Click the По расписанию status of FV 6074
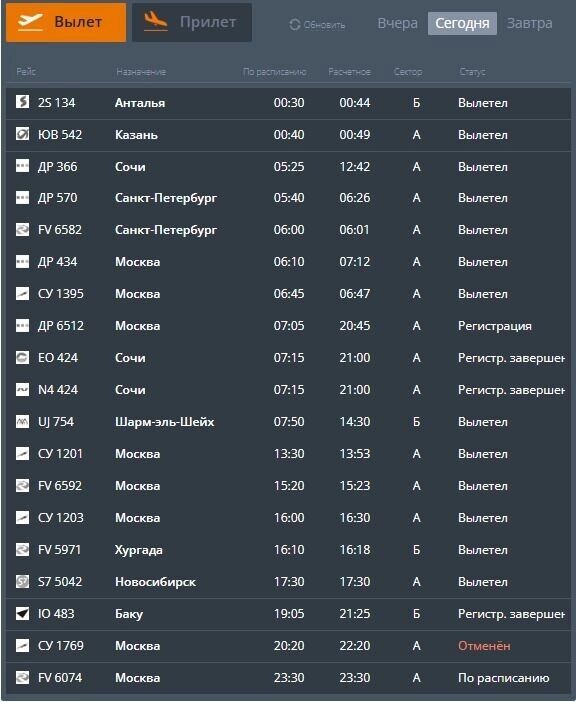576x702 pixels. click(x=503, y=678)
